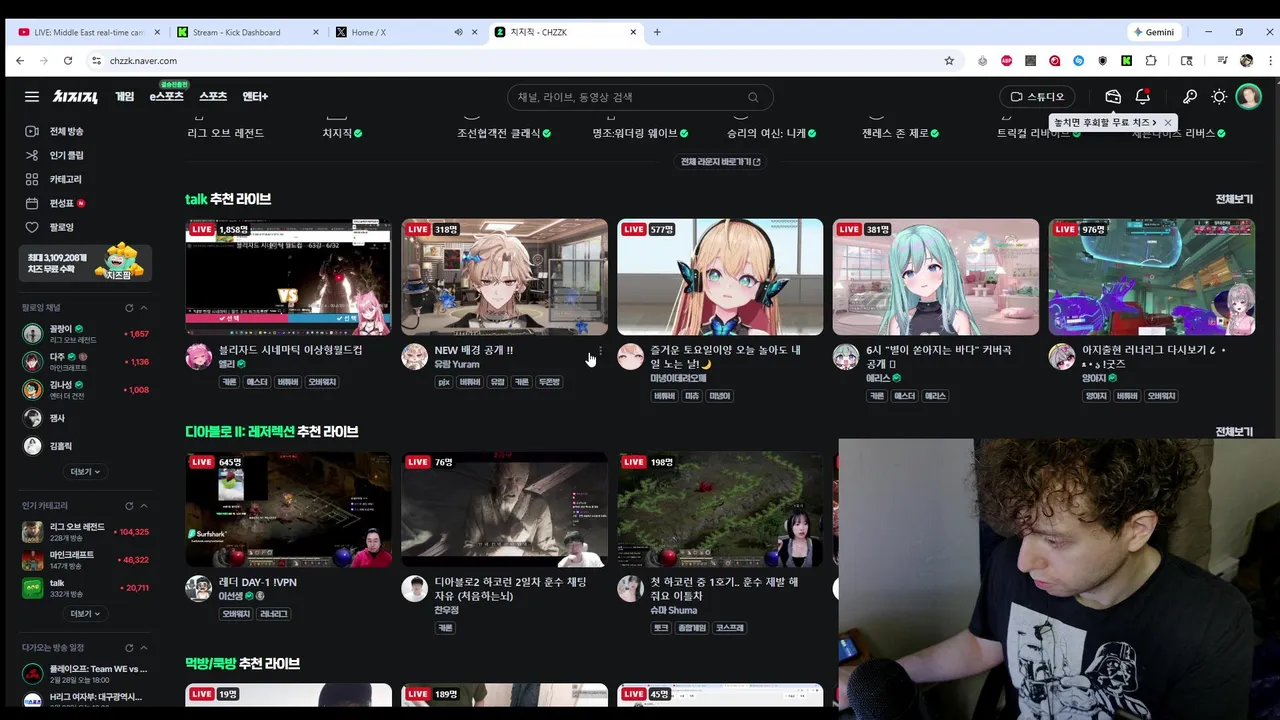Toggle the light/dark theme sun icon

click(1219, 97)
